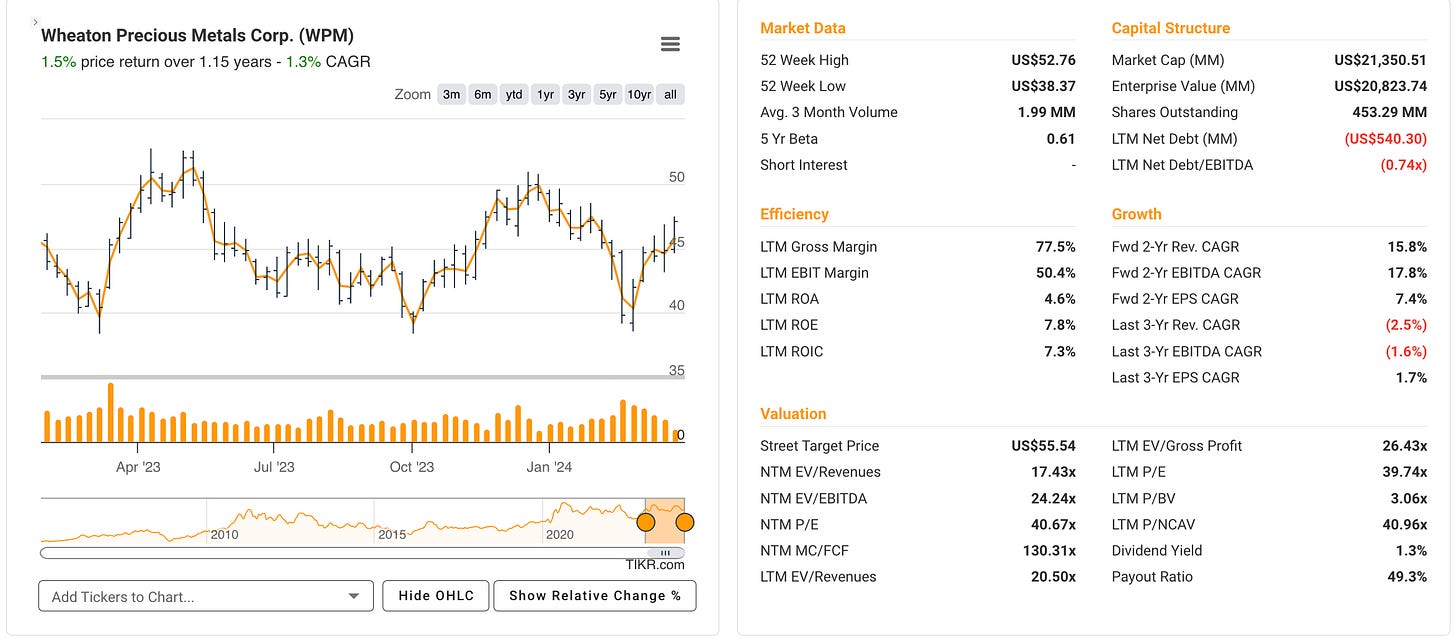The height and width of the screenshot is (641, 1456).
Task: Click the navigator scrollbar grip handle
Action: [x=665, y=552]
